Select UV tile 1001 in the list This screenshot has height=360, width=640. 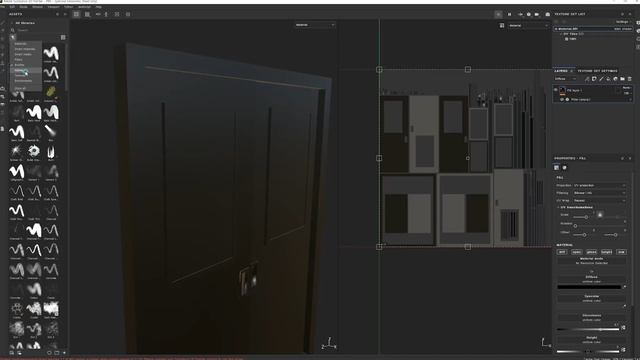tap(573, 39)
